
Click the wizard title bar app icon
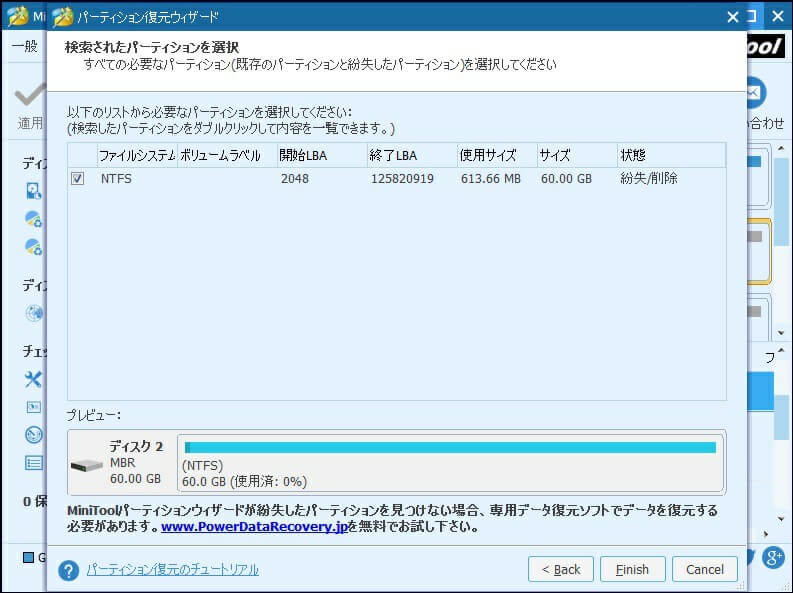tap(63, 17)
